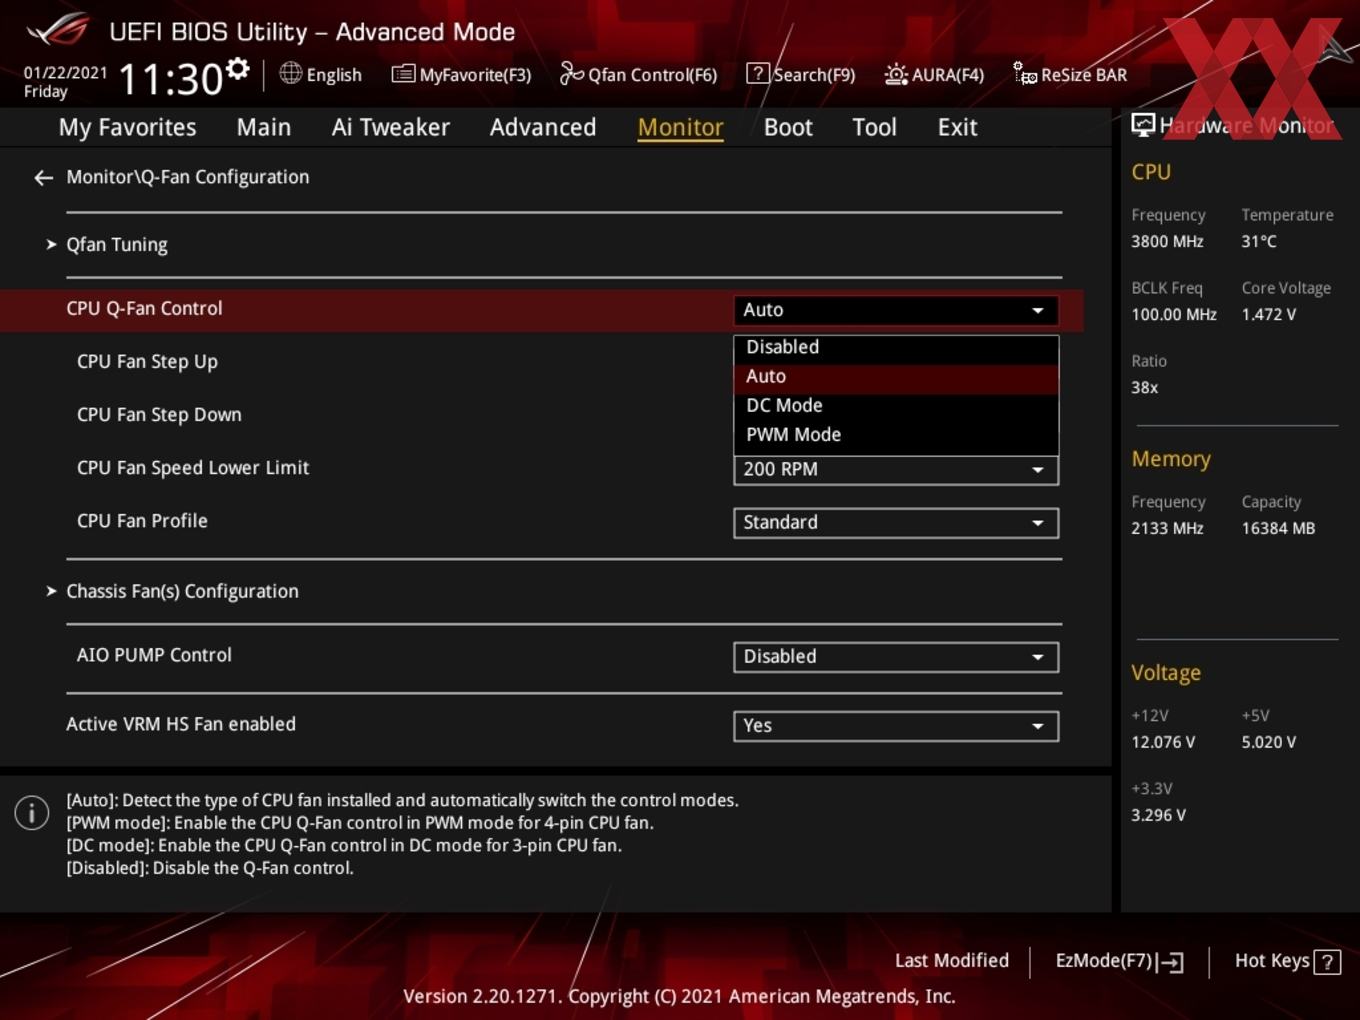Open the CPU Fan Profile dropdown
Screen dimensions: 1360x1020
click(896, 523)
